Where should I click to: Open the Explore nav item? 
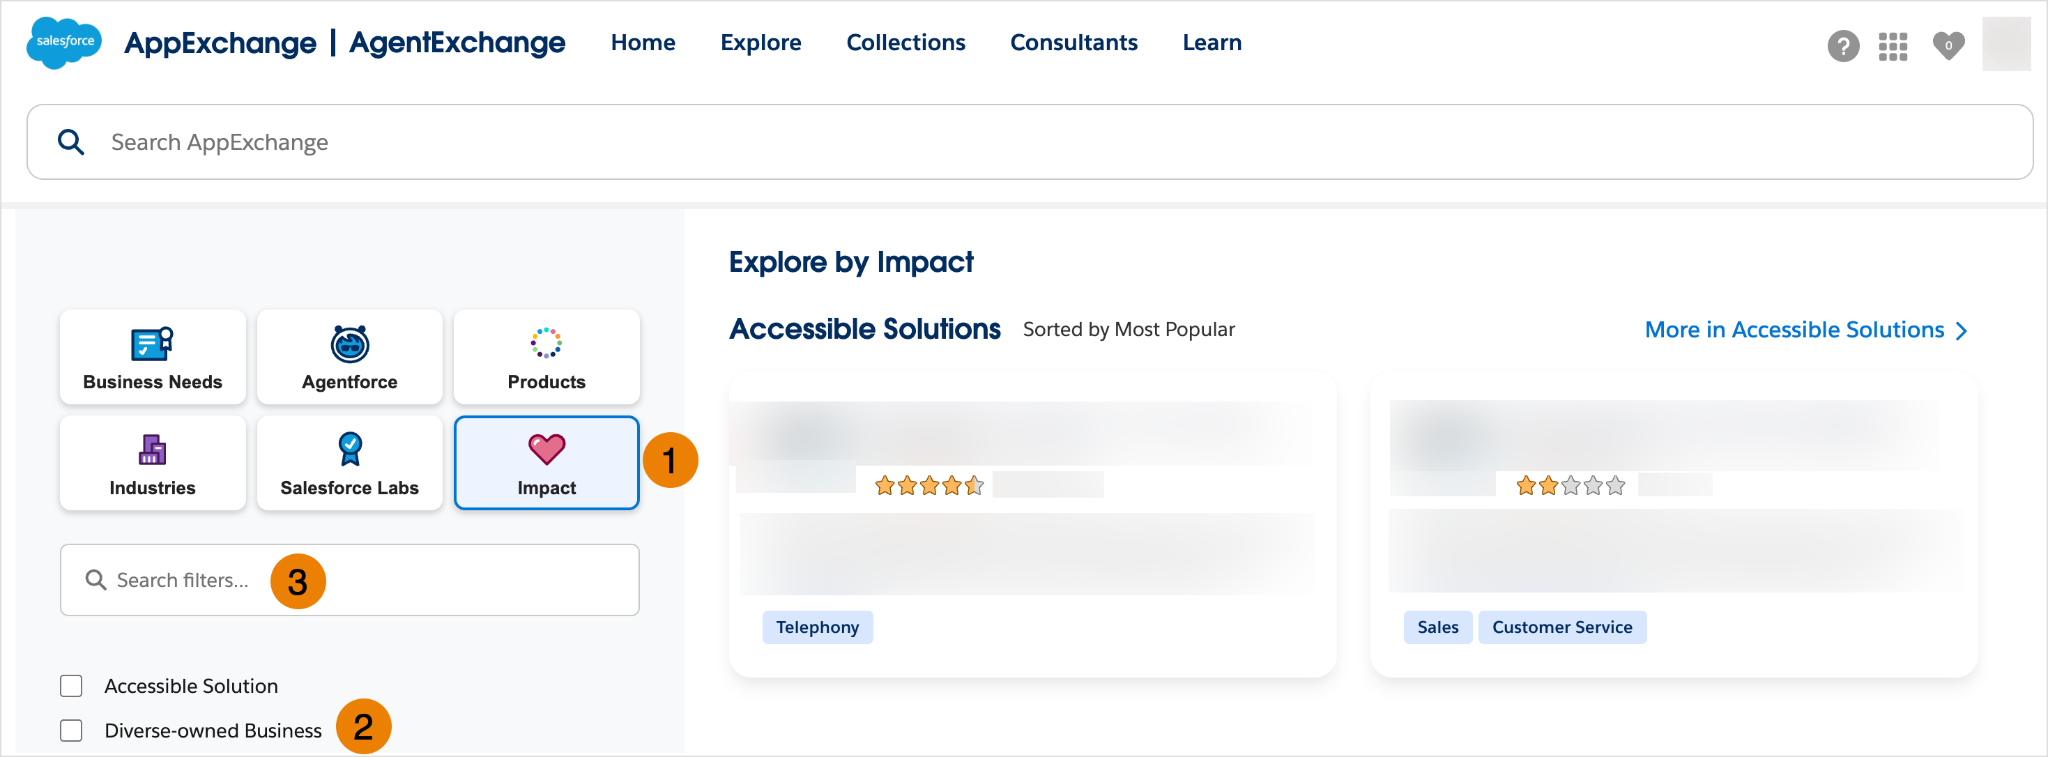tap(761, 43)
